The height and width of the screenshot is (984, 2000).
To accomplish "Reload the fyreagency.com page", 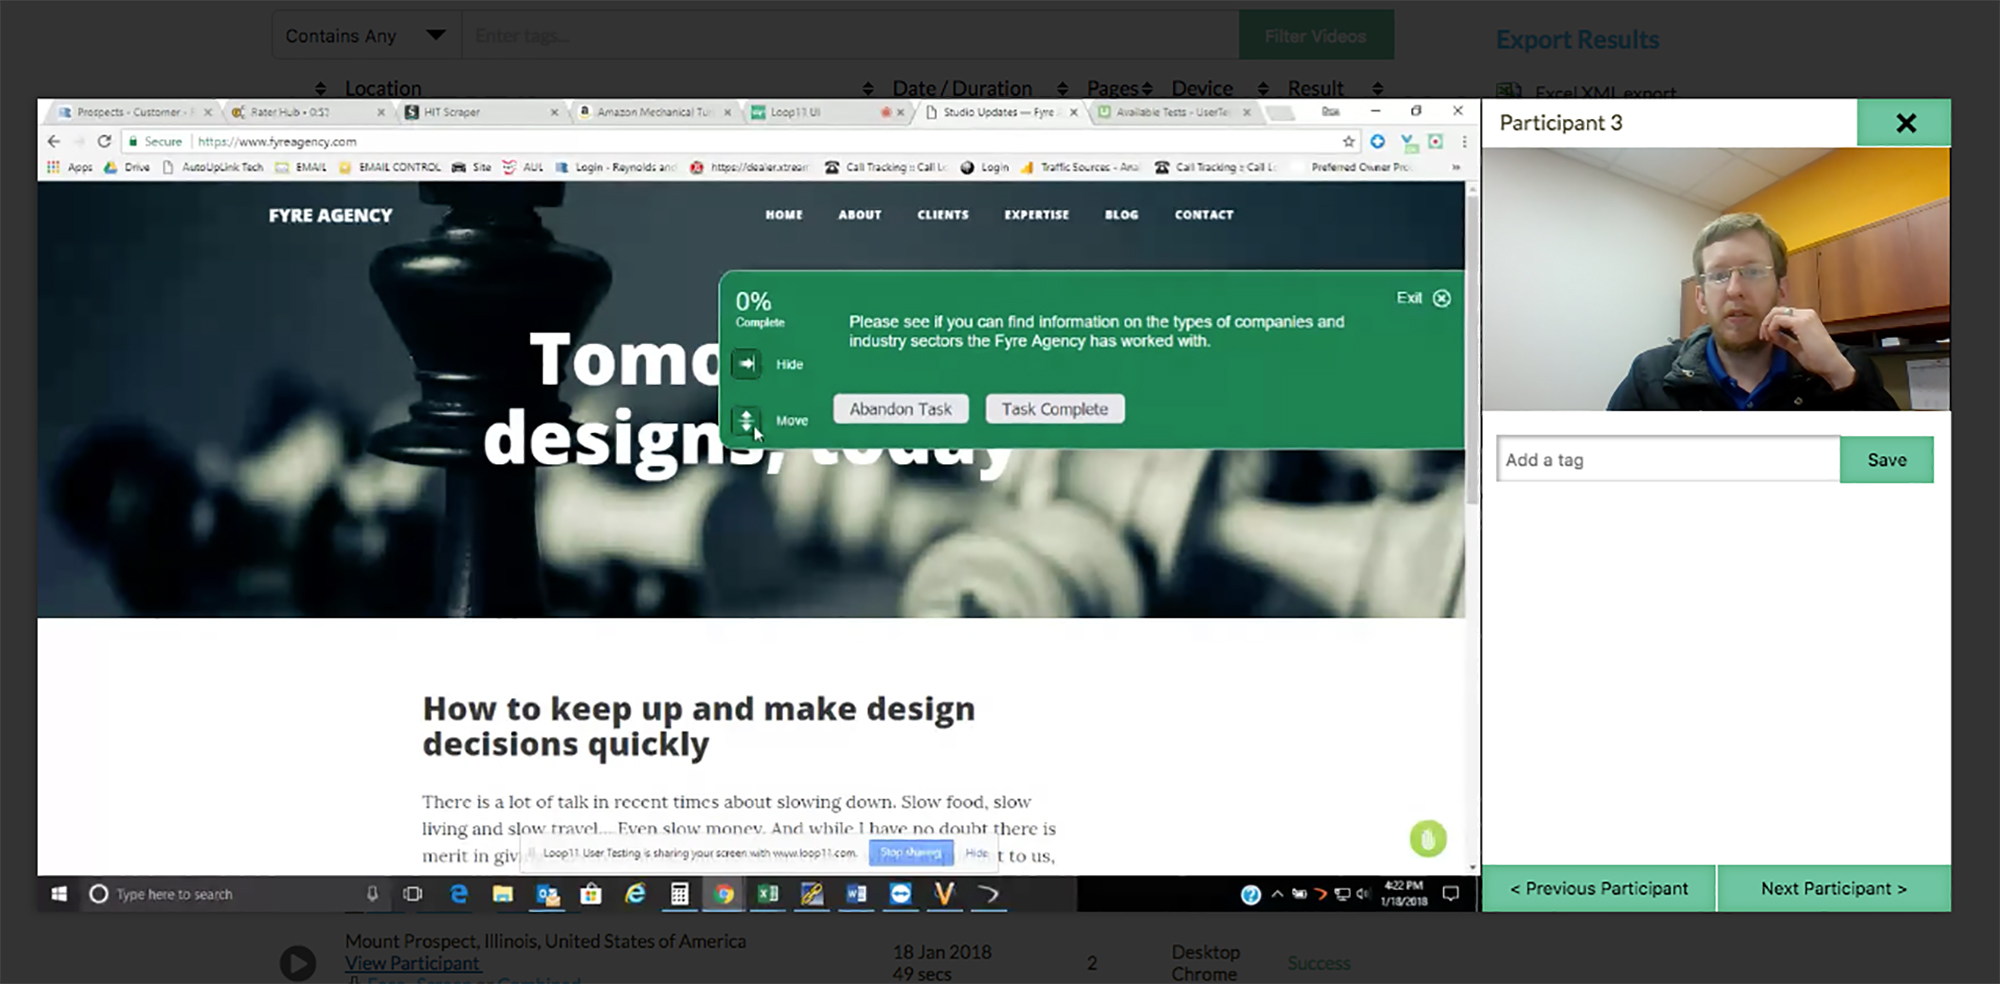I will 104,141.
